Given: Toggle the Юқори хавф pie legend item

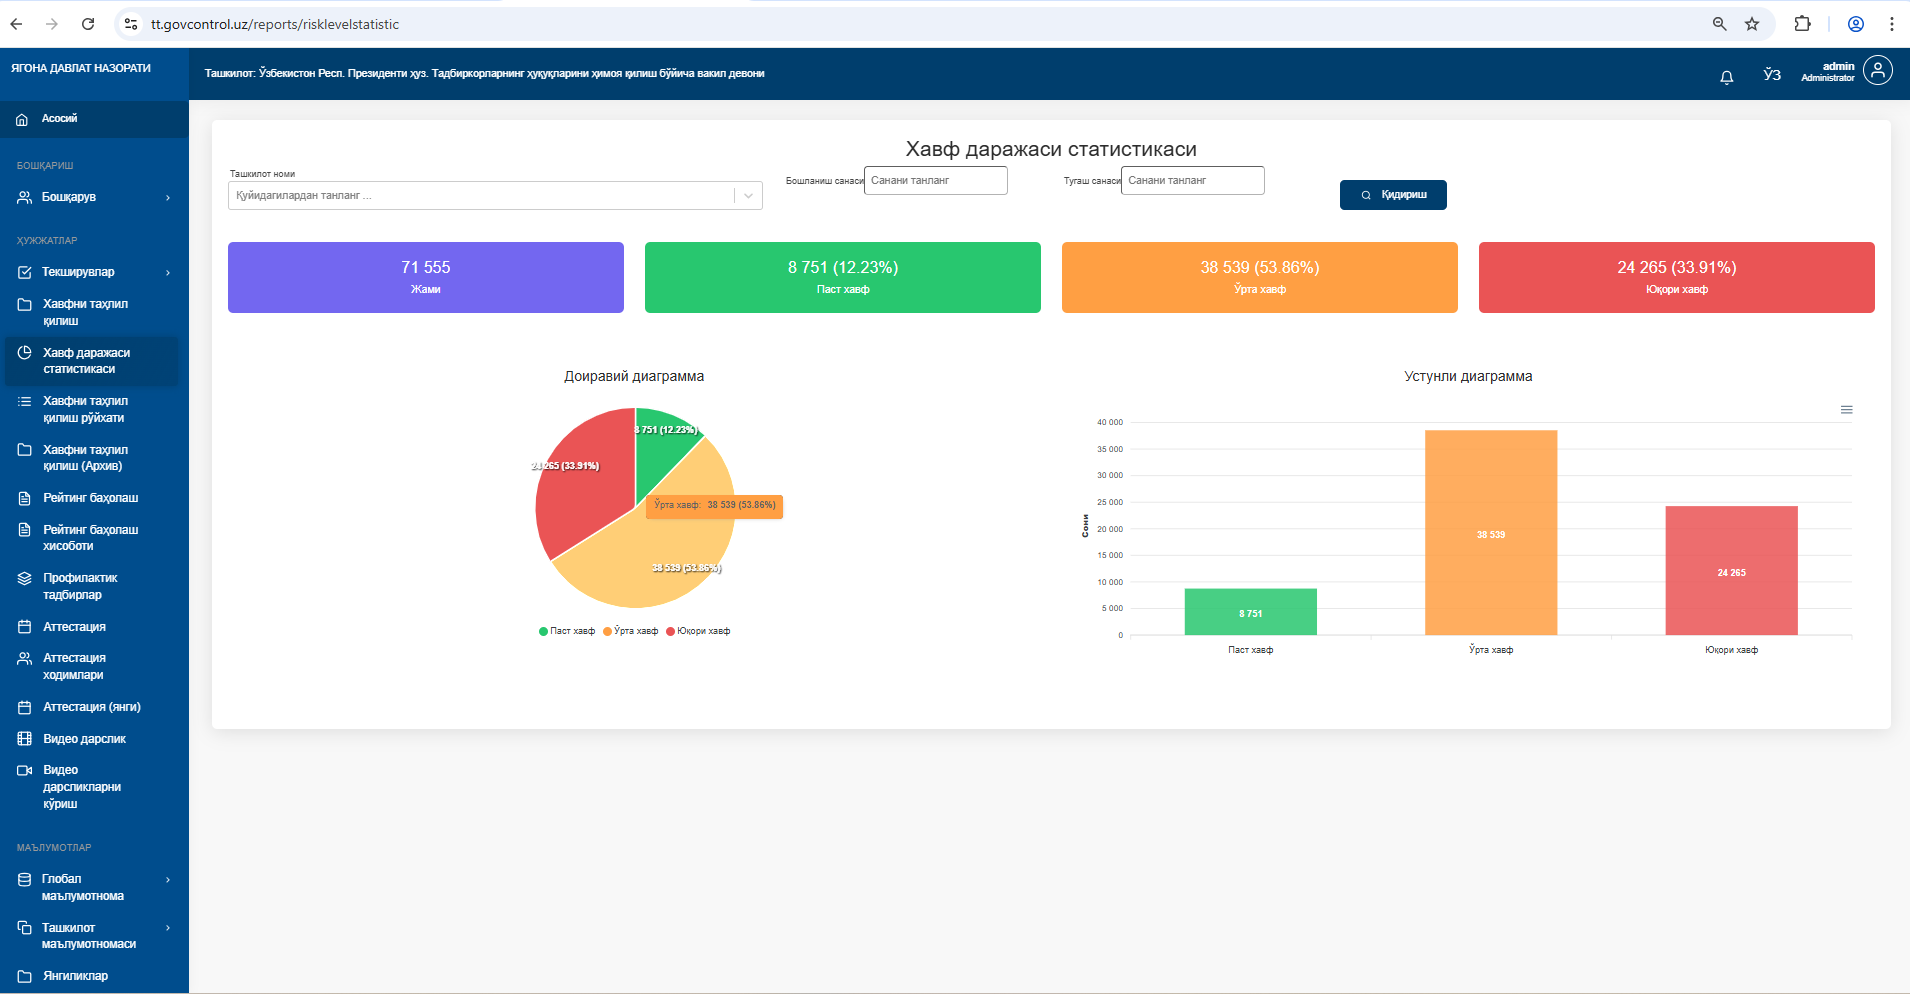Looking at the screenshot, I should 699,631.
